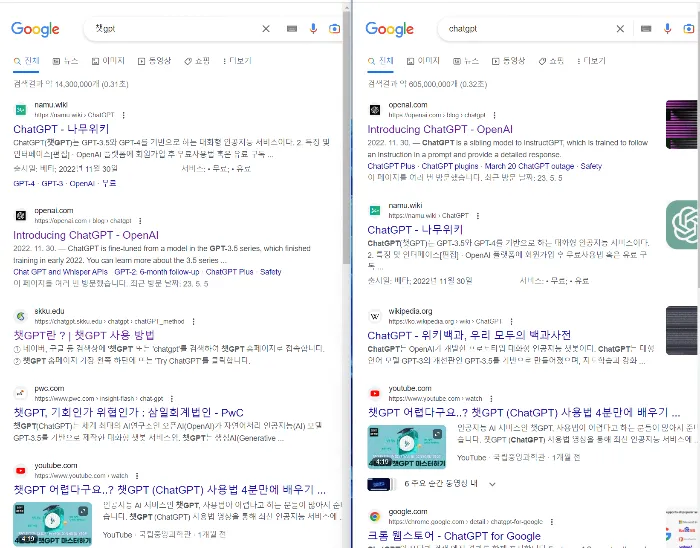This screenshot has width=700, height=548.
Task: Clear the '챗gpt' search query in left window
Action: coord(266,29)
